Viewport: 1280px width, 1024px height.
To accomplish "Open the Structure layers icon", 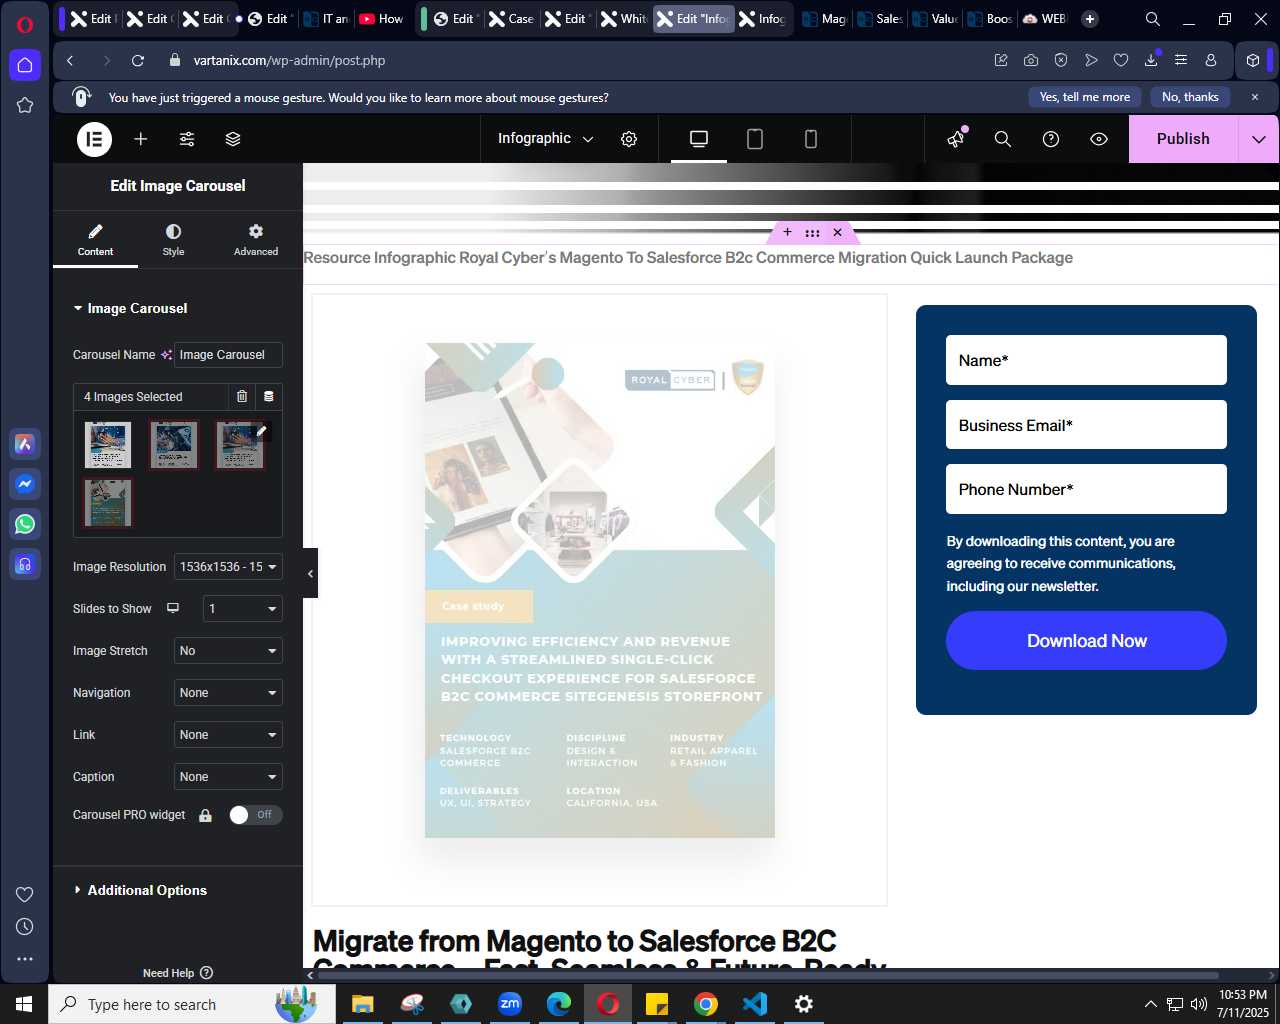I will pyautogui.click(x=233, y=139).
